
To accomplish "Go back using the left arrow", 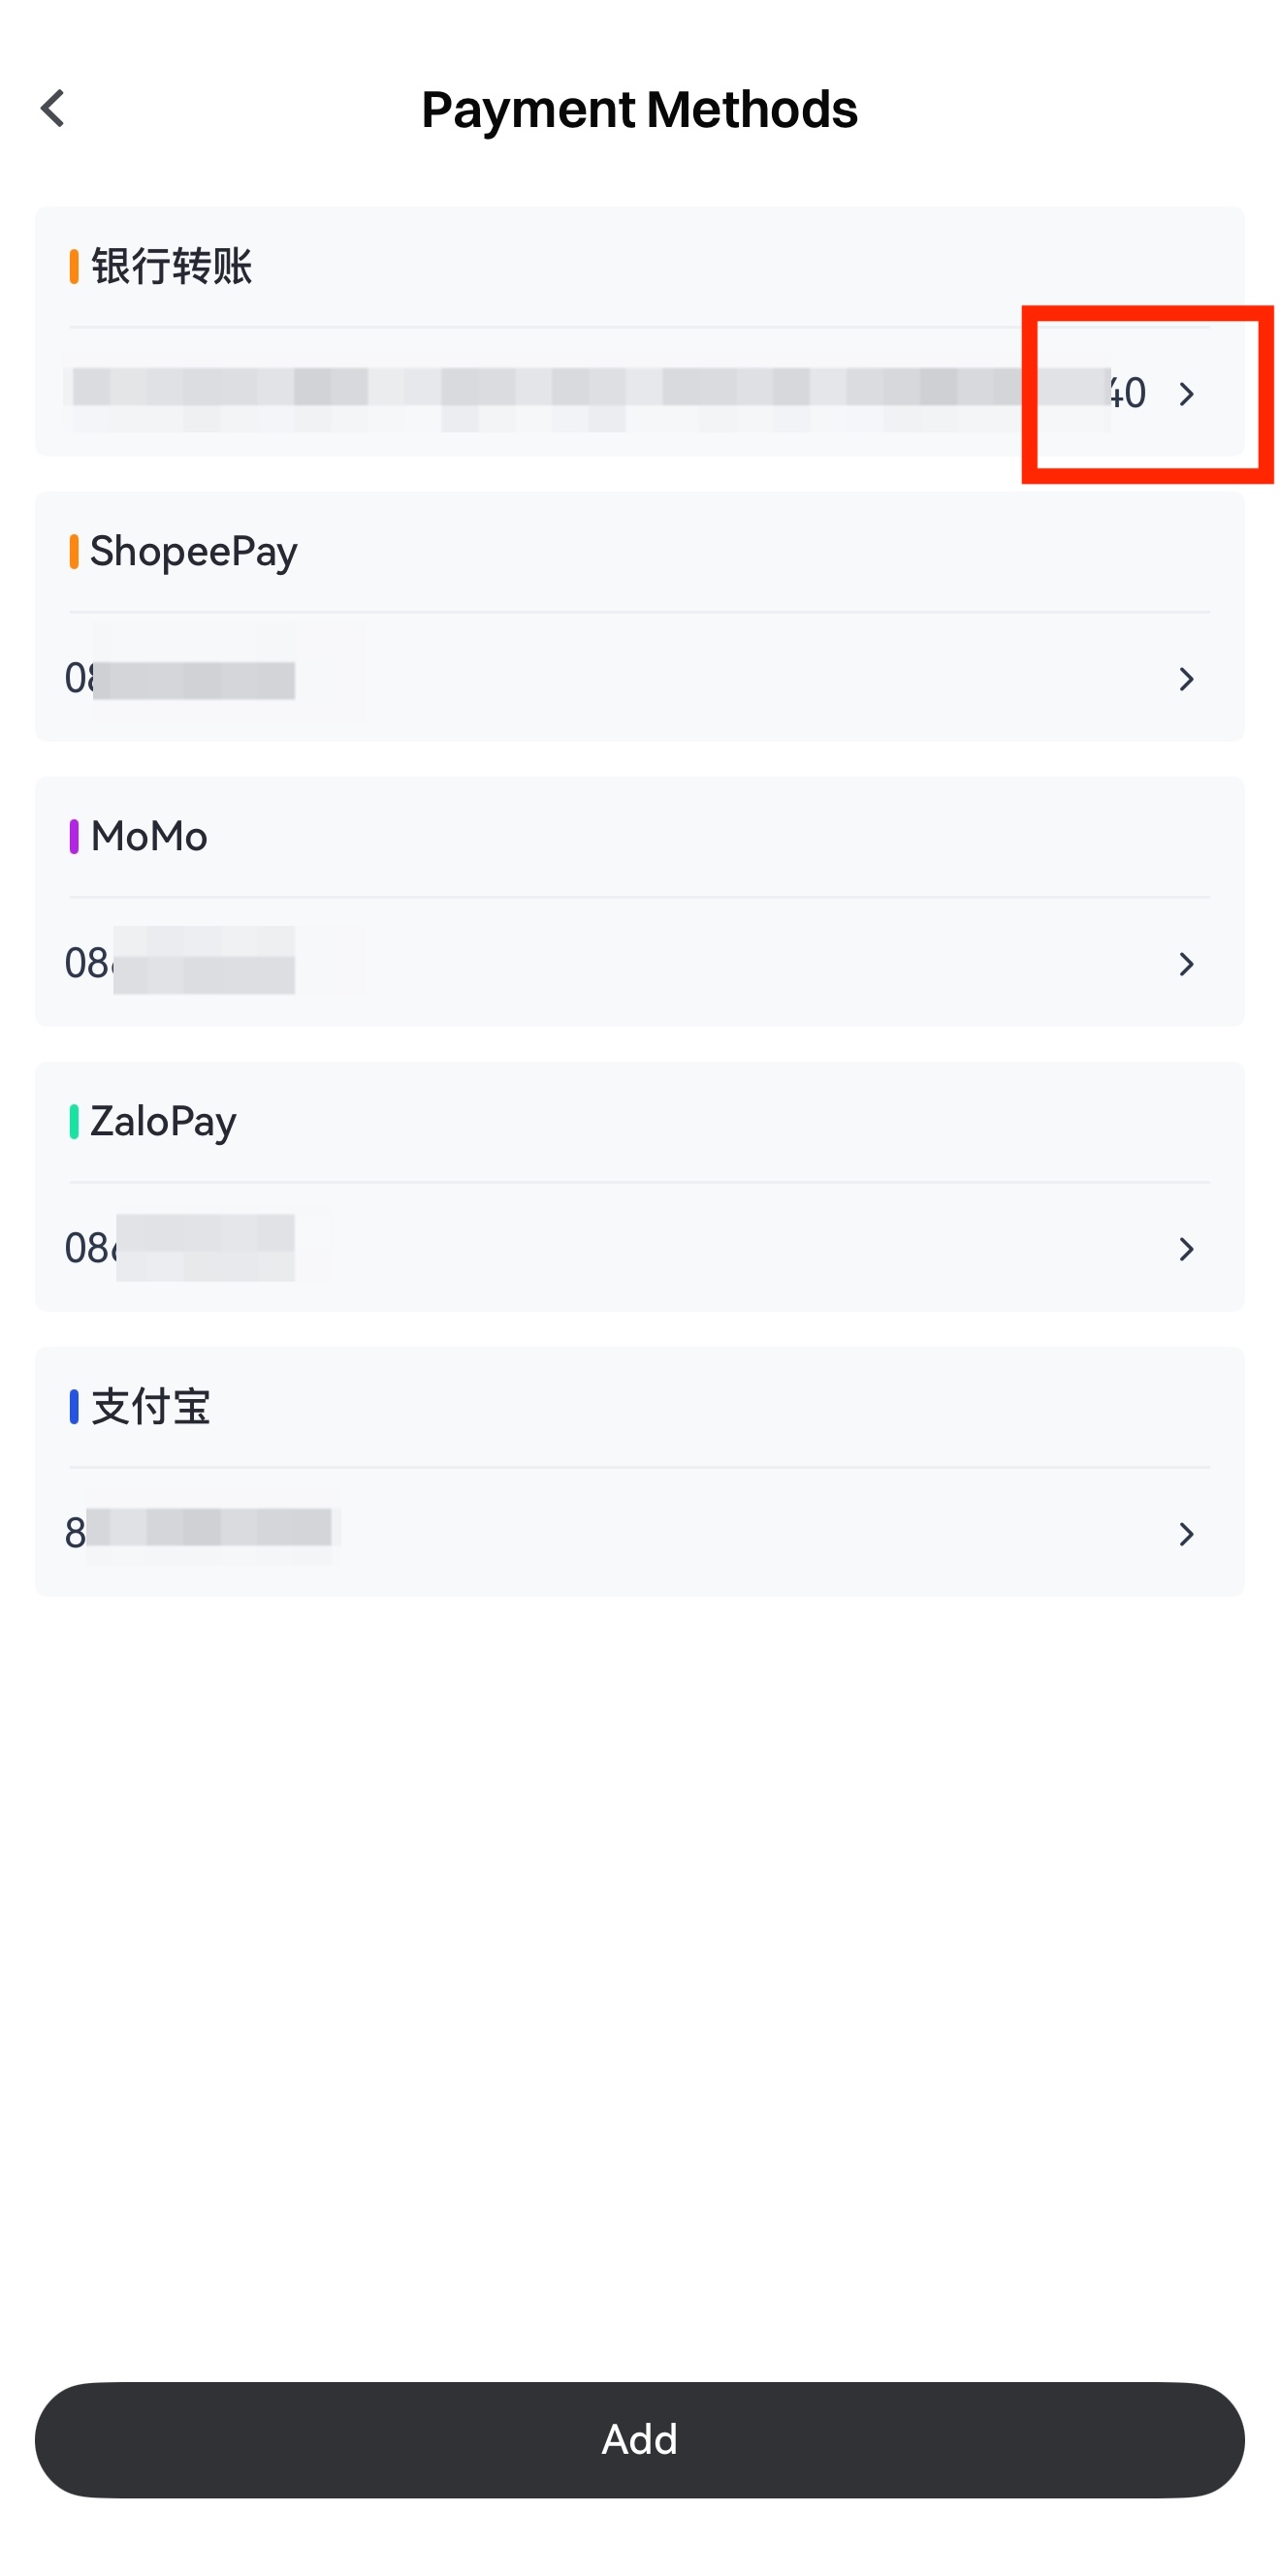I will point(53,108).
